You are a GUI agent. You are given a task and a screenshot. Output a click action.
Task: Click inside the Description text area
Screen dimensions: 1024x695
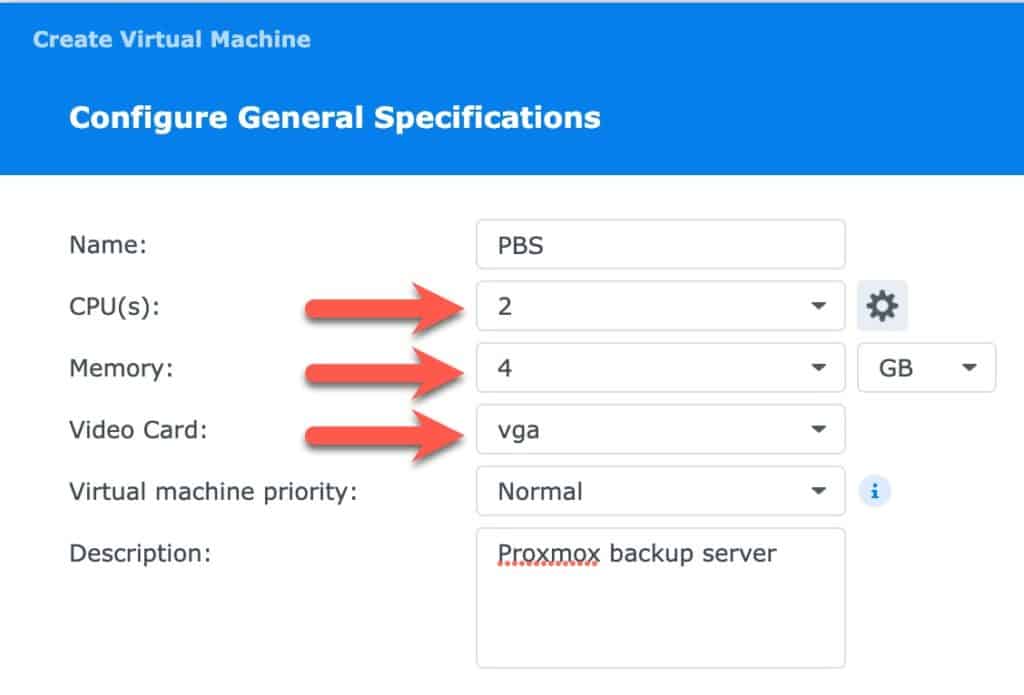(x=661, y=598)
